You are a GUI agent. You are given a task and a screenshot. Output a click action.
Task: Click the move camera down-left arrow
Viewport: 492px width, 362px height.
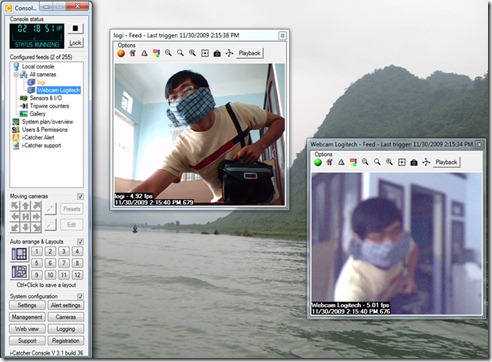click(x=15, y=228)
